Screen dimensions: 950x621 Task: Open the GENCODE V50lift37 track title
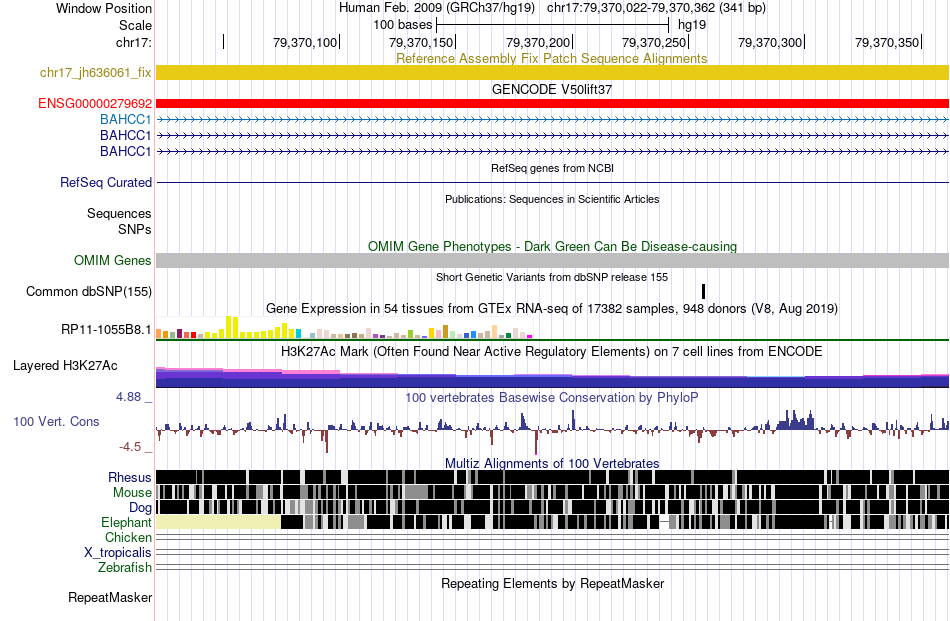(552, 90)
